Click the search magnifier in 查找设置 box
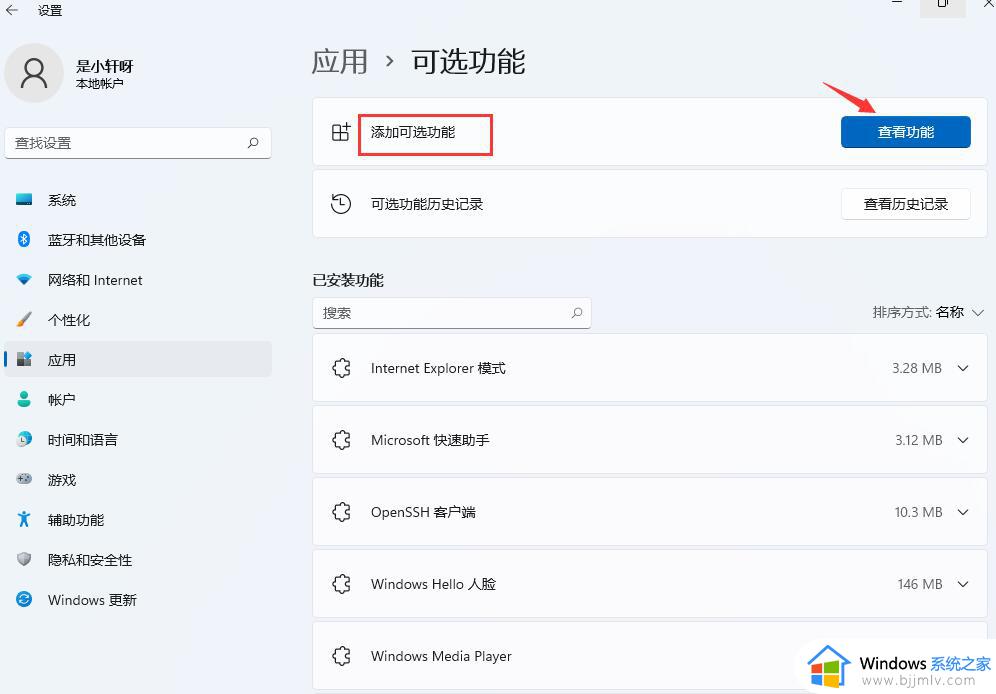Screen dimensions: 996x694 (x=253, y=143)
